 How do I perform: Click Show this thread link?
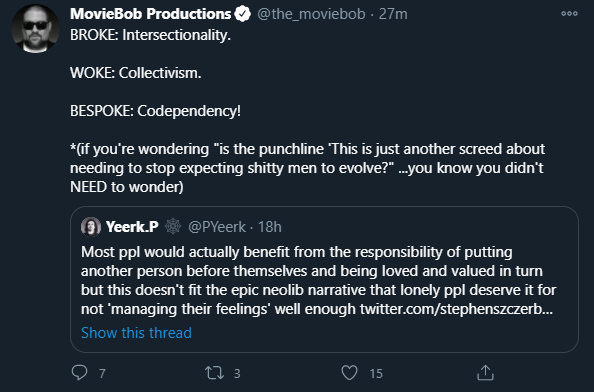pos(136,333)
